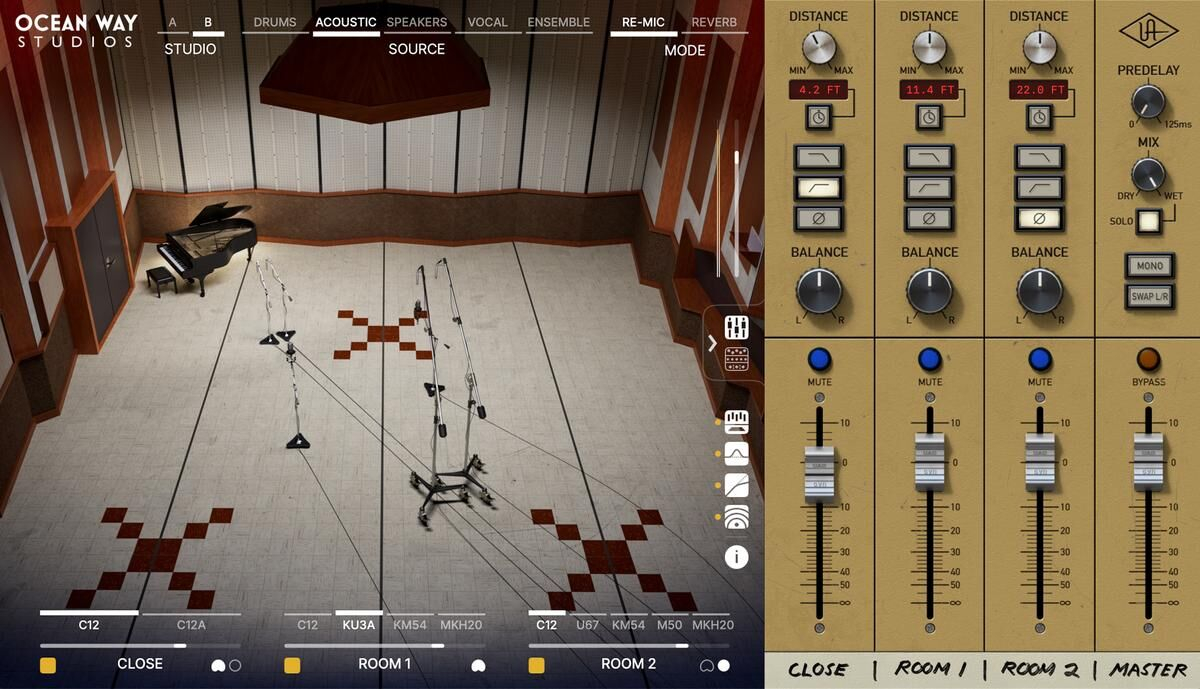Viewport: 1200px width, 689px height.
Task: Collapse the side panel with chevron arrow
Action: coord(712,344)
